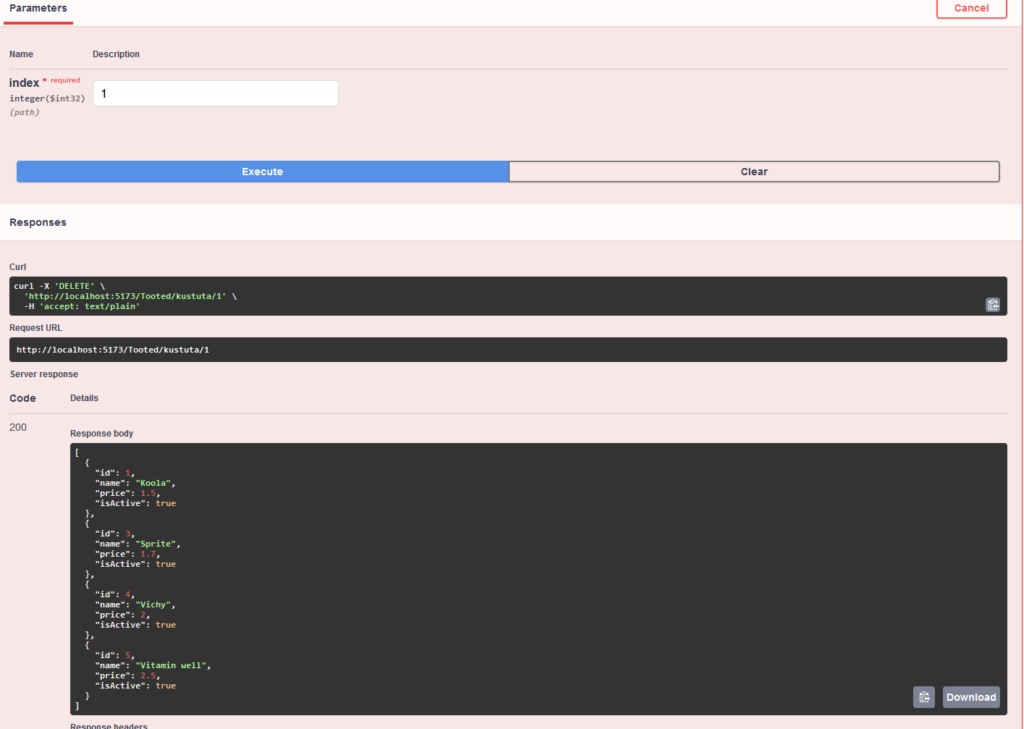Click the Name column header
Viewport: 1024px width, 729px height.
click(x=21, y=54)
